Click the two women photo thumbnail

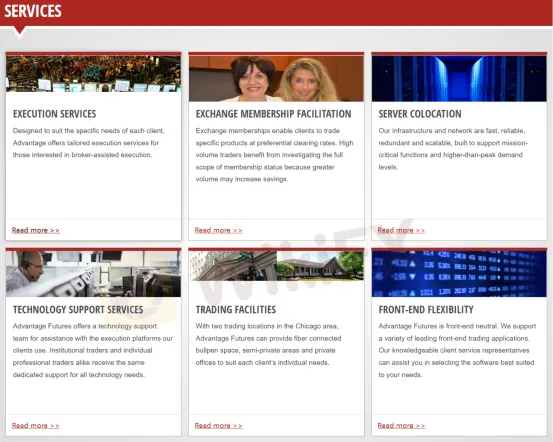[276, 79]
